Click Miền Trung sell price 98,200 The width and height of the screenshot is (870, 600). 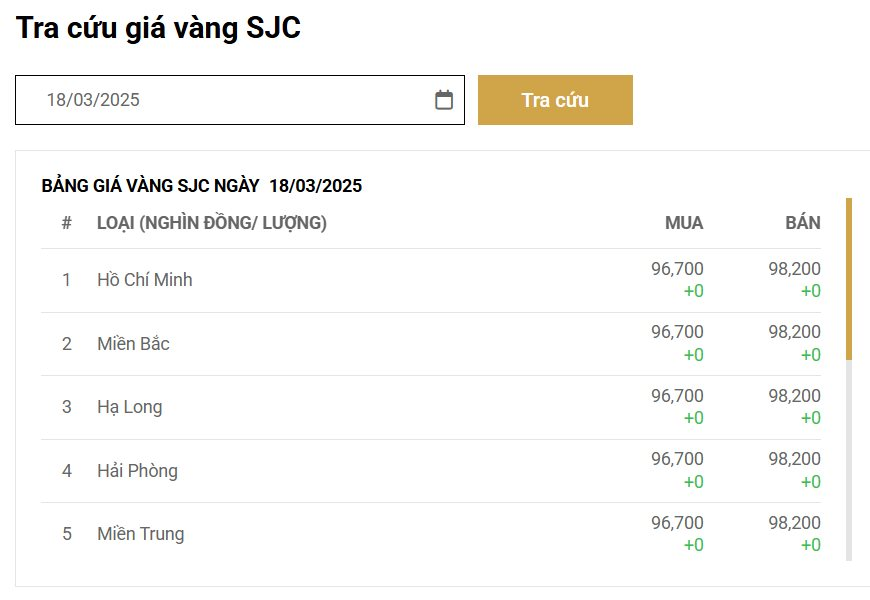point(794,523)
